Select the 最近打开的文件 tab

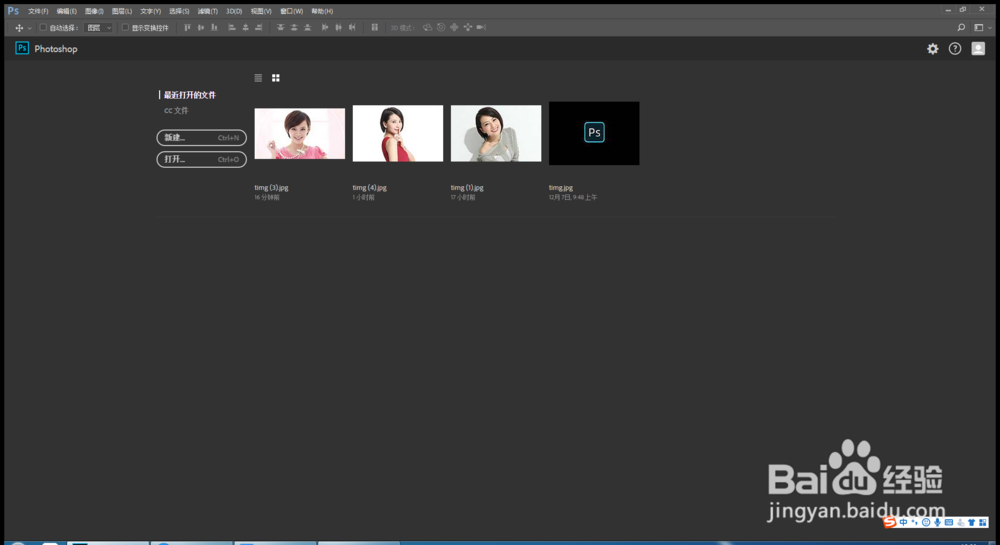pos(189,95)
